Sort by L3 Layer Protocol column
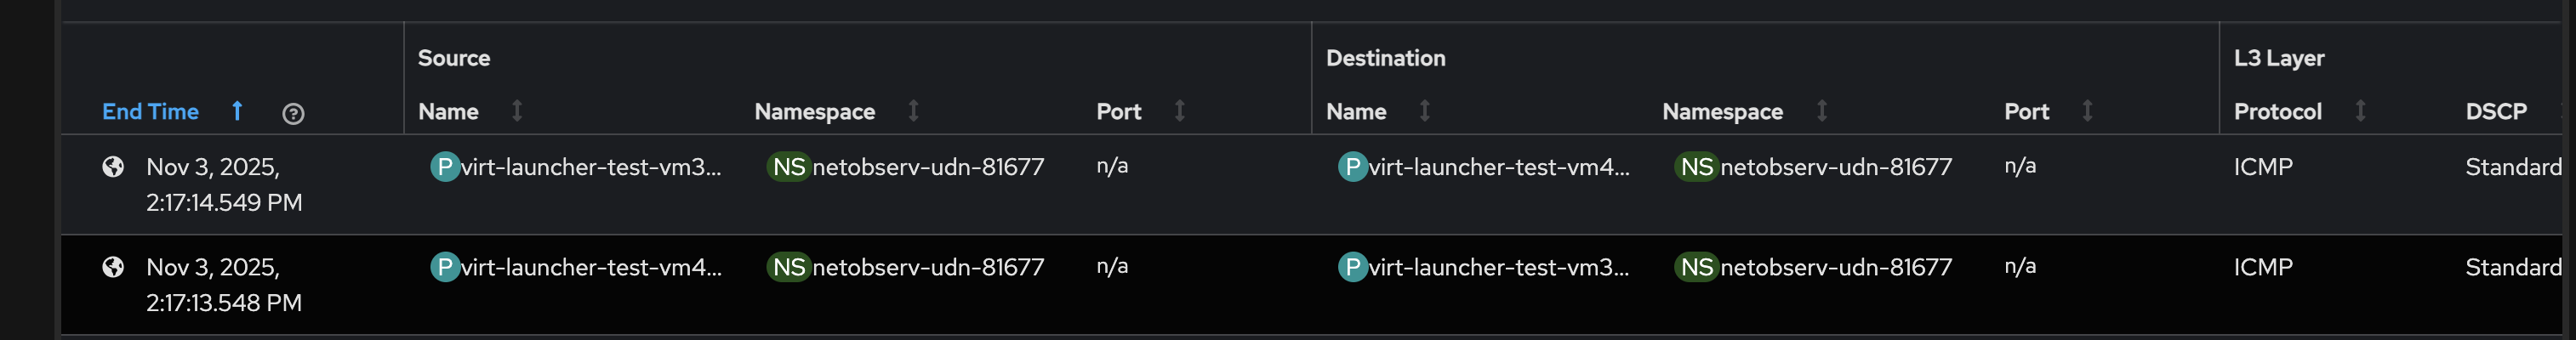 (x=2361, y=111)
